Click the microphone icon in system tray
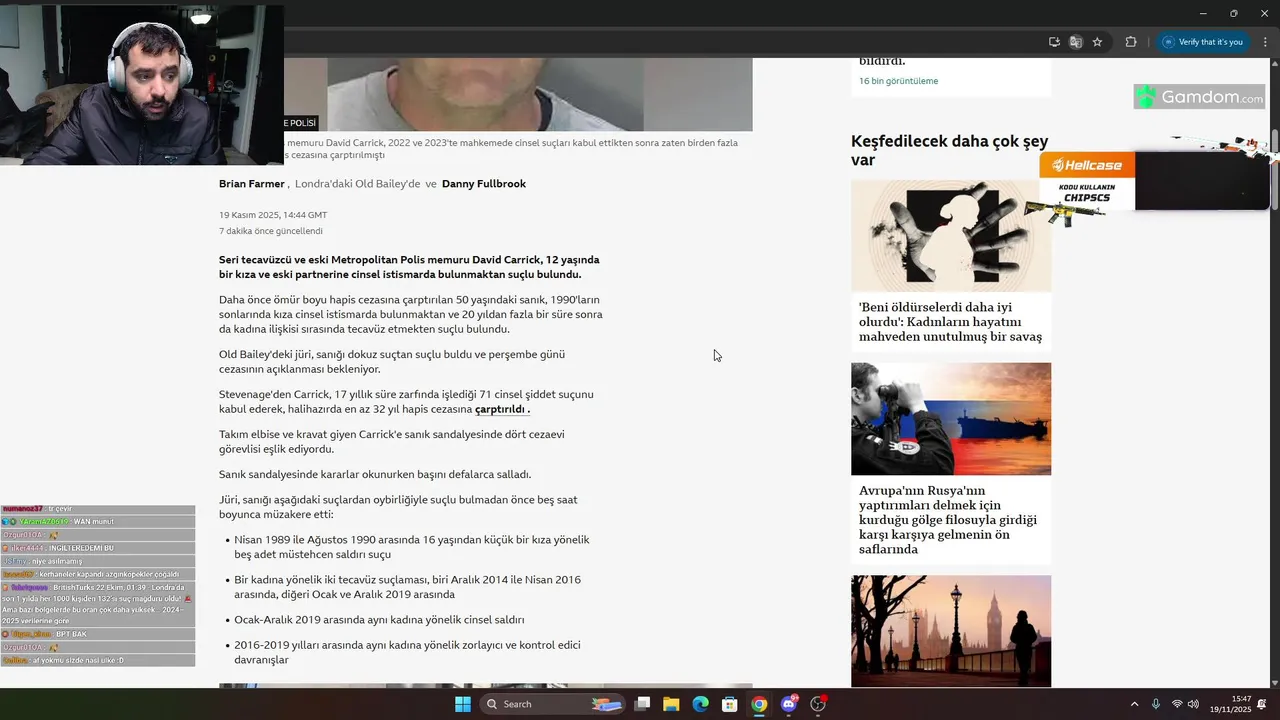1280x720 pixels. [1156, 704]
